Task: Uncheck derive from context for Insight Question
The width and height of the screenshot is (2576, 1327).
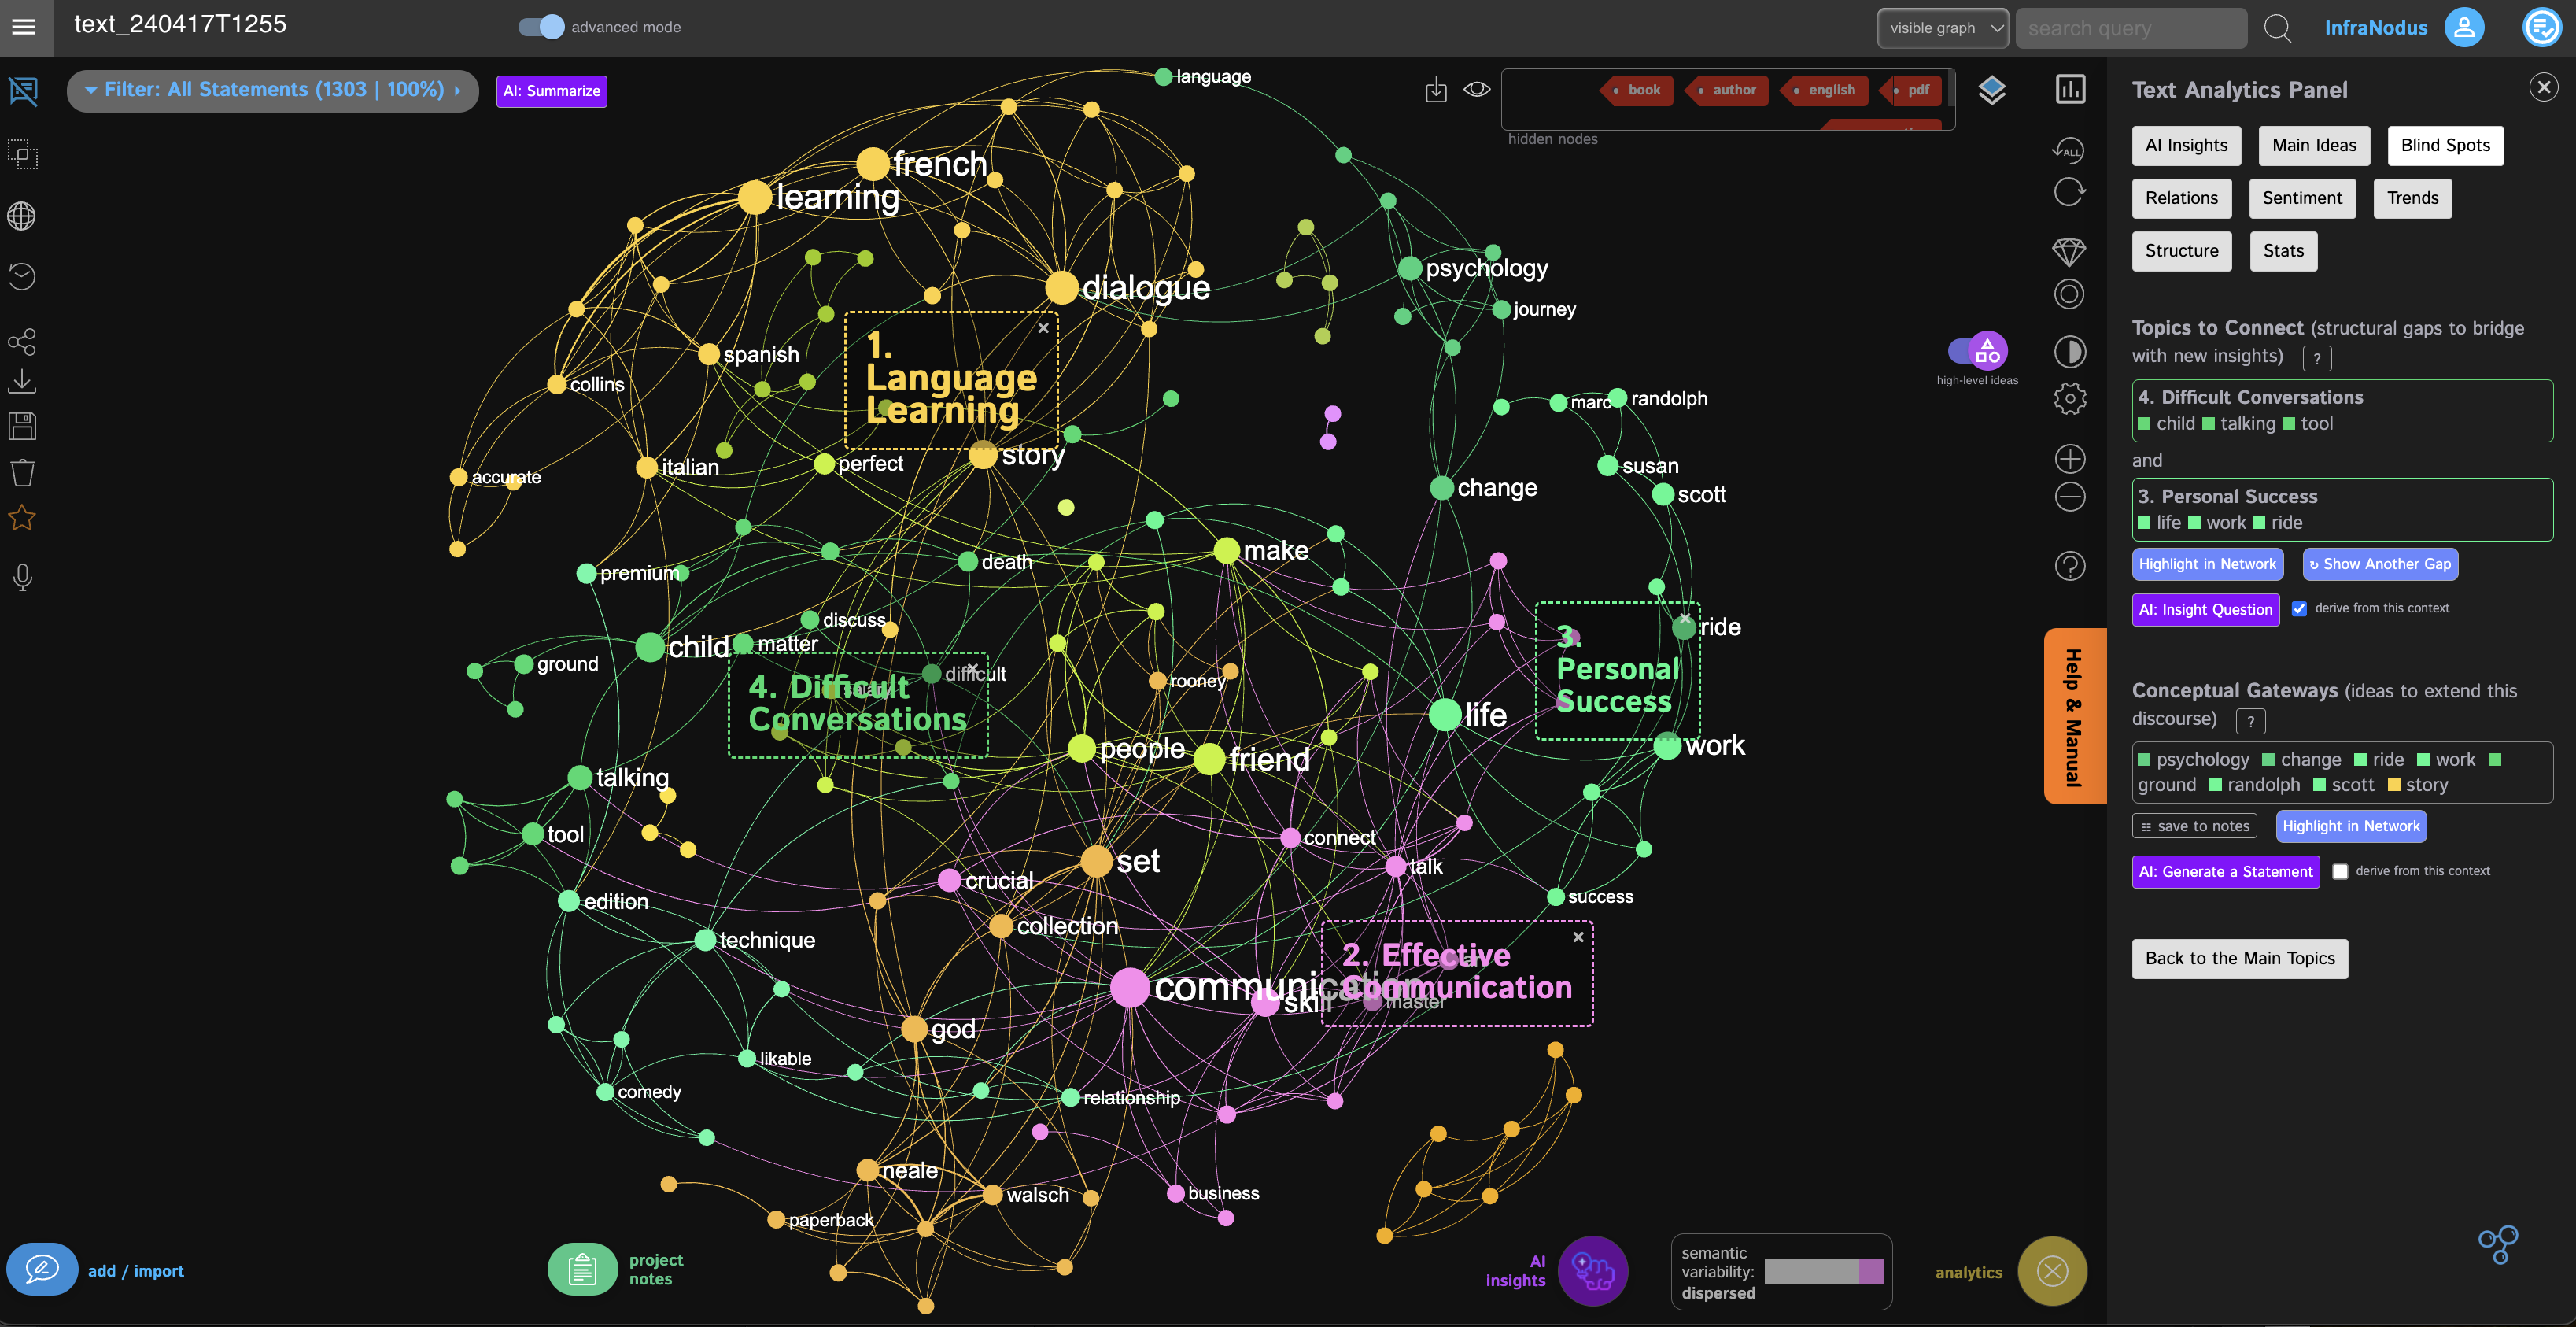Action: pos(2299,608)
